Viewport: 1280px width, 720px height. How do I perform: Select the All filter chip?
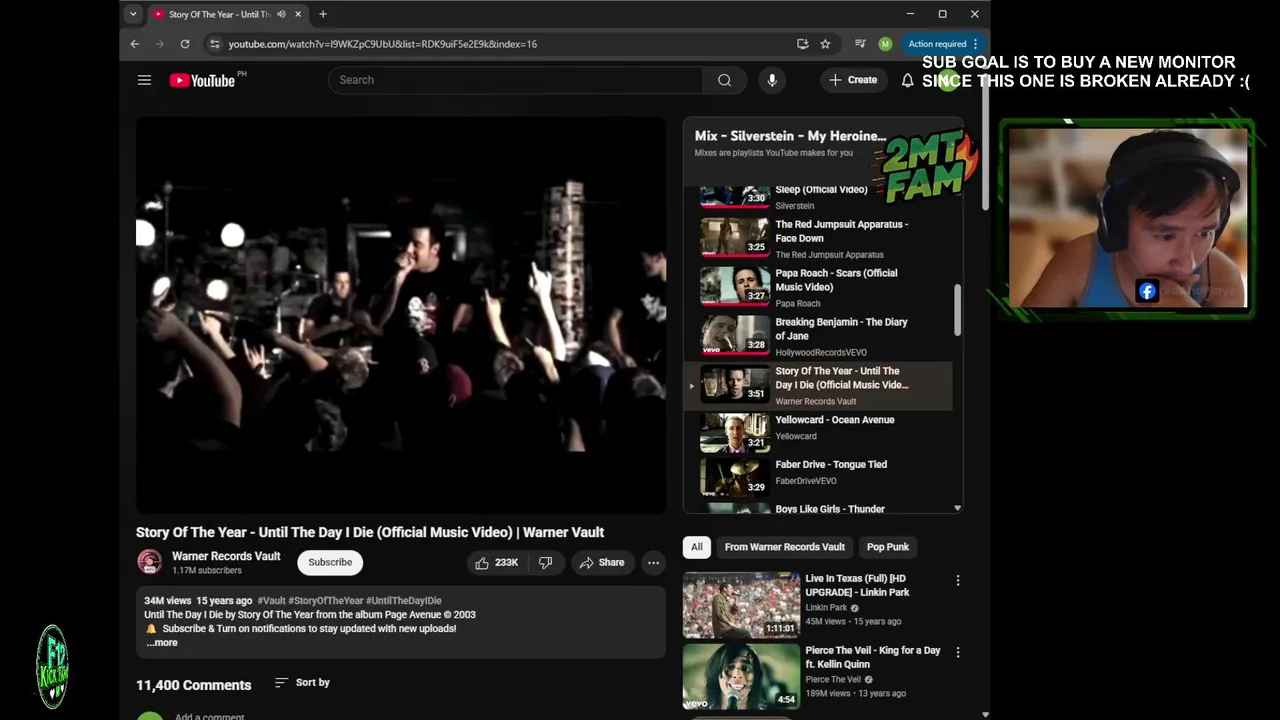(x=697, y=547)
